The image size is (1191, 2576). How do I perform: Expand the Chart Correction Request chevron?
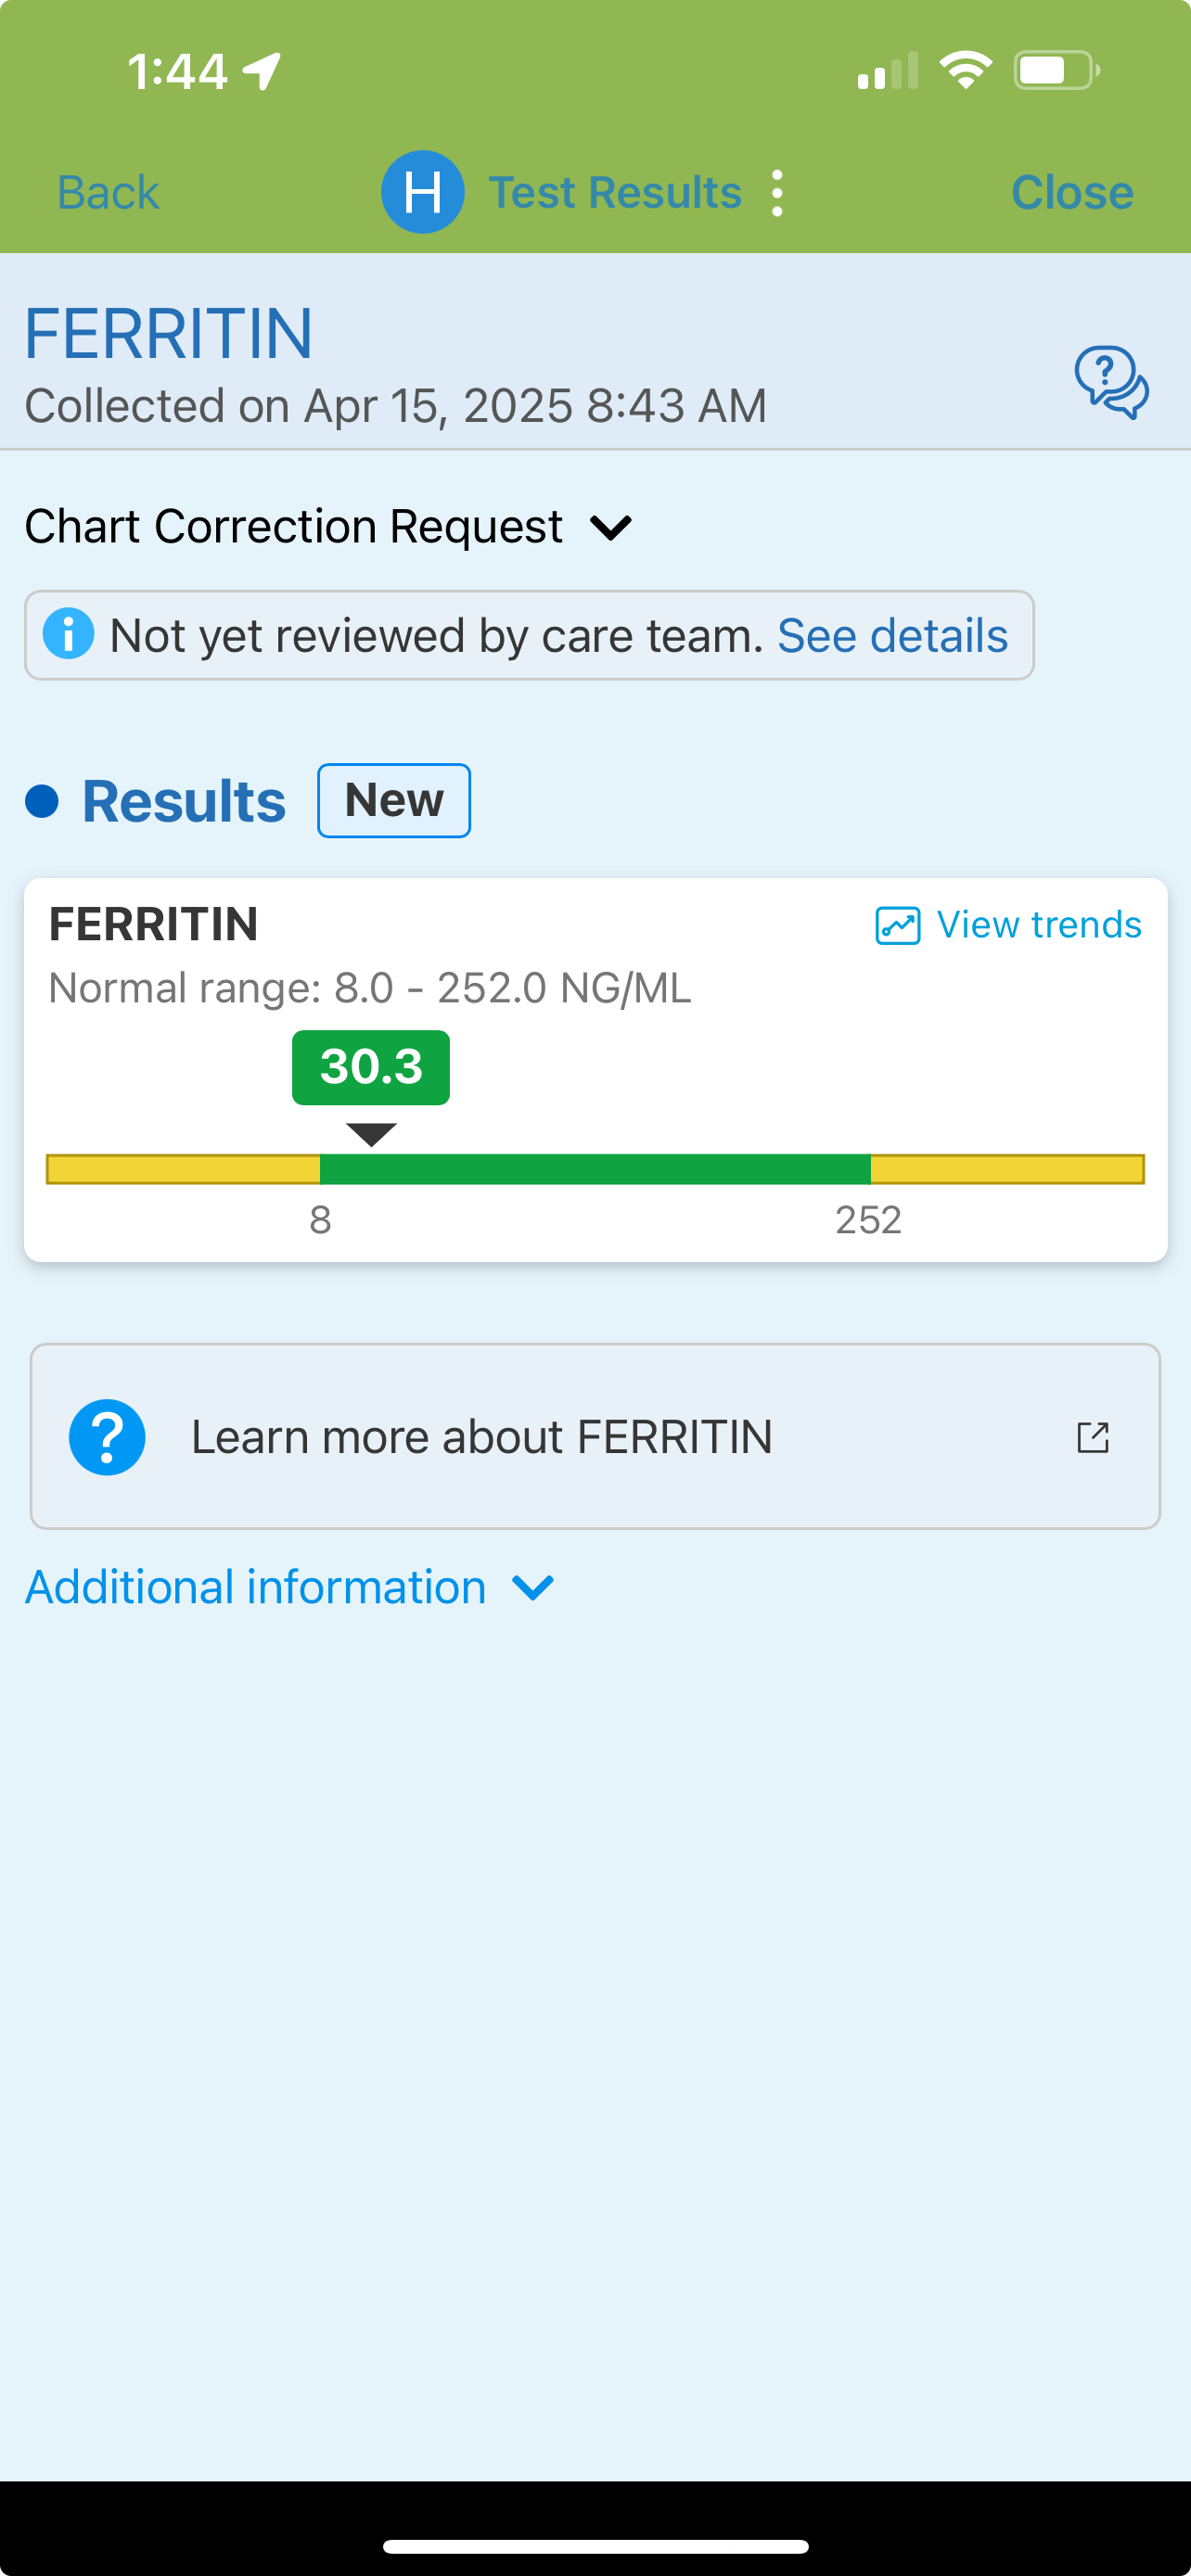tap(611, 527)
